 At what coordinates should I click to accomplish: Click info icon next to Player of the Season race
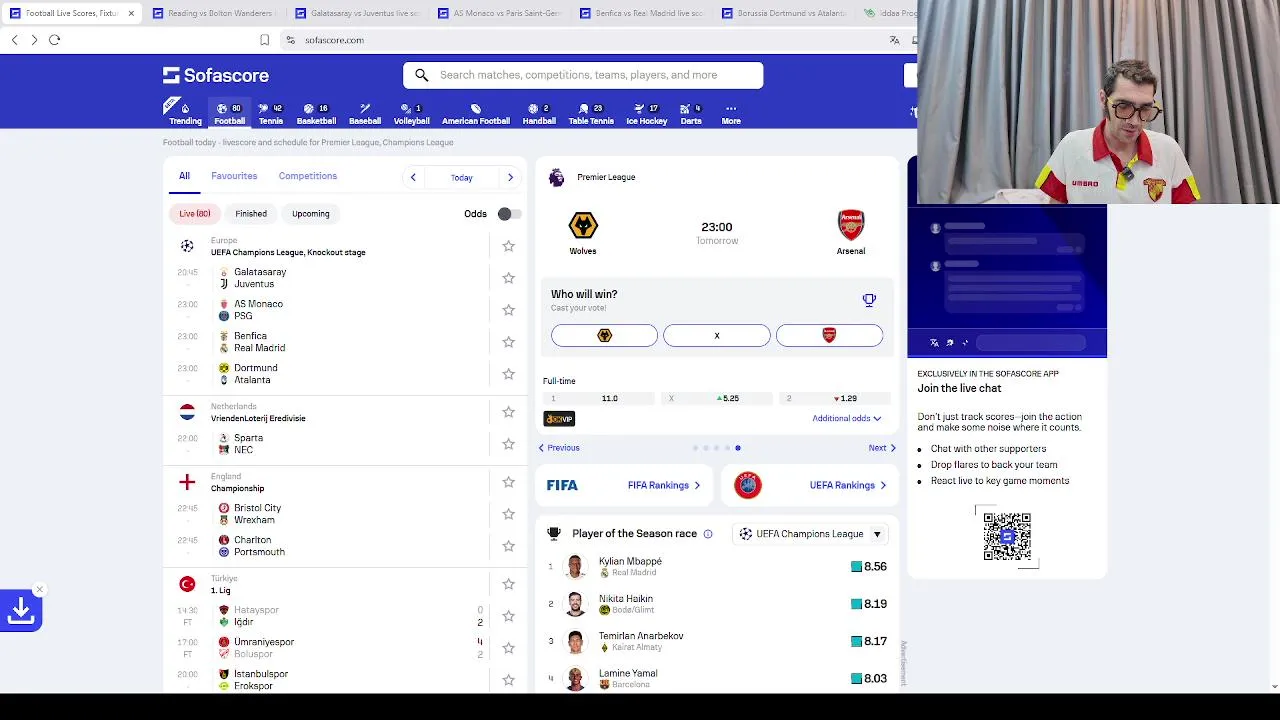pyautogui.click(x=708, y=534)
